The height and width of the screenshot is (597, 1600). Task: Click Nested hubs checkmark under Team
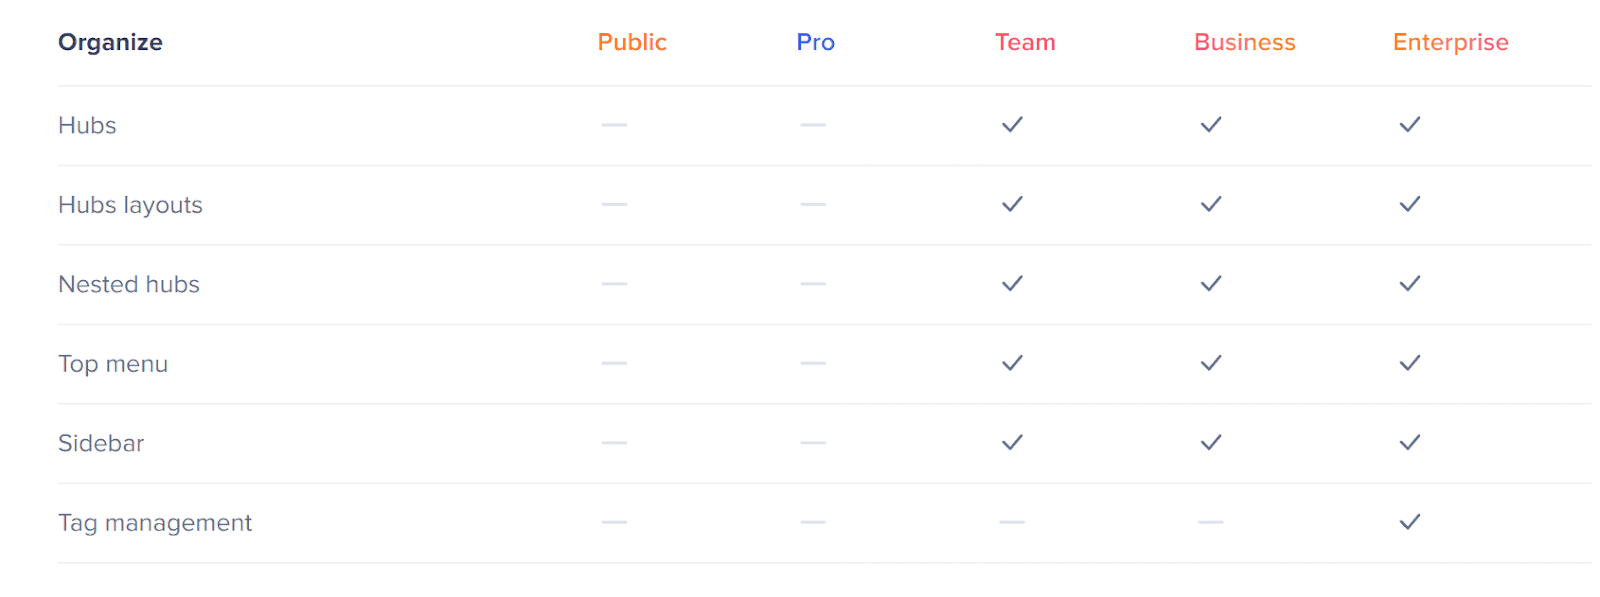1012,284
